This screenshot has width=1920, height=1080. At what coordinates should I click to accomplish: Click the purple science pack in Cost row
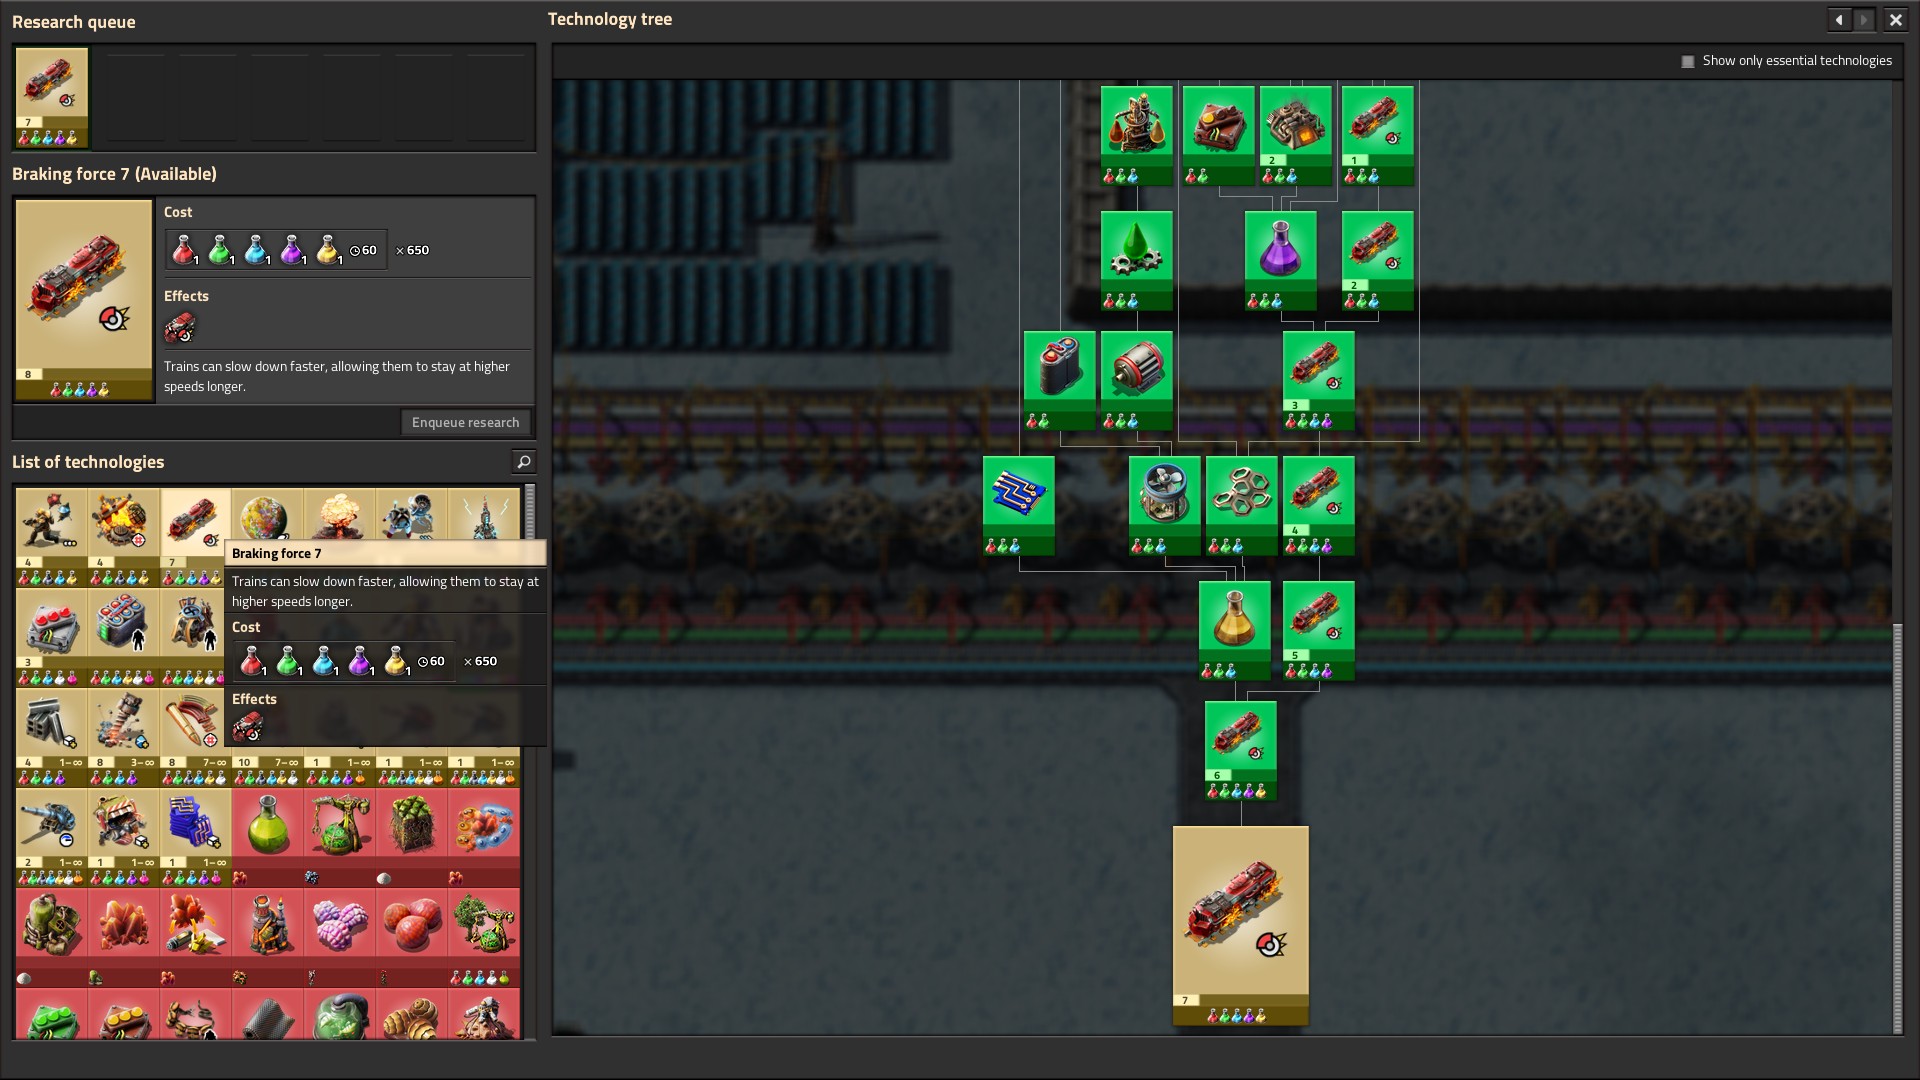point(292,250)
